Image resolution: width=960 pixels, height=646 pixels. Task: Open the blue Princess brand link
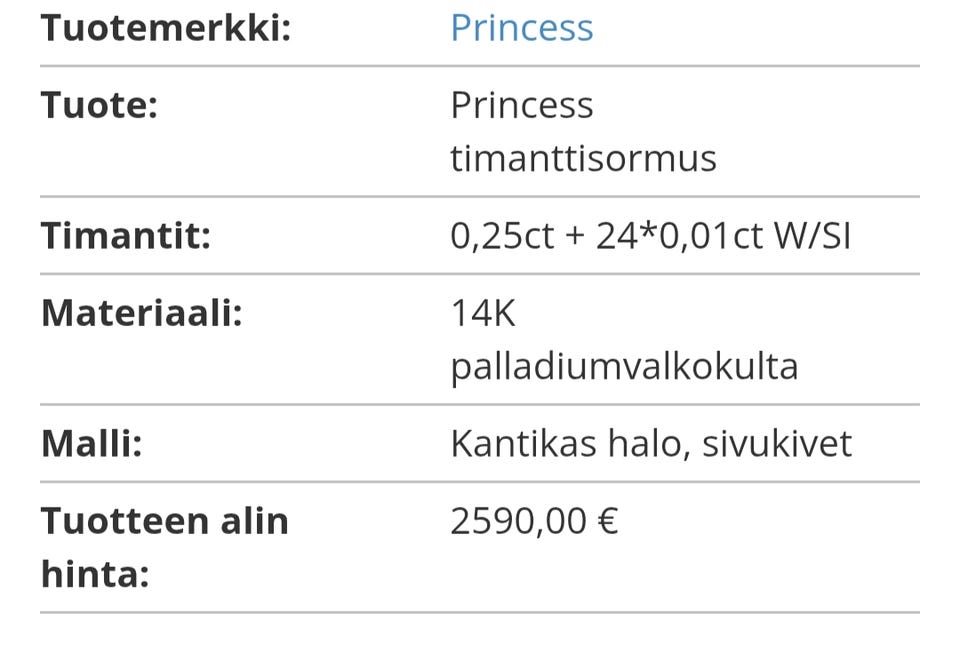tap(521, 28)
